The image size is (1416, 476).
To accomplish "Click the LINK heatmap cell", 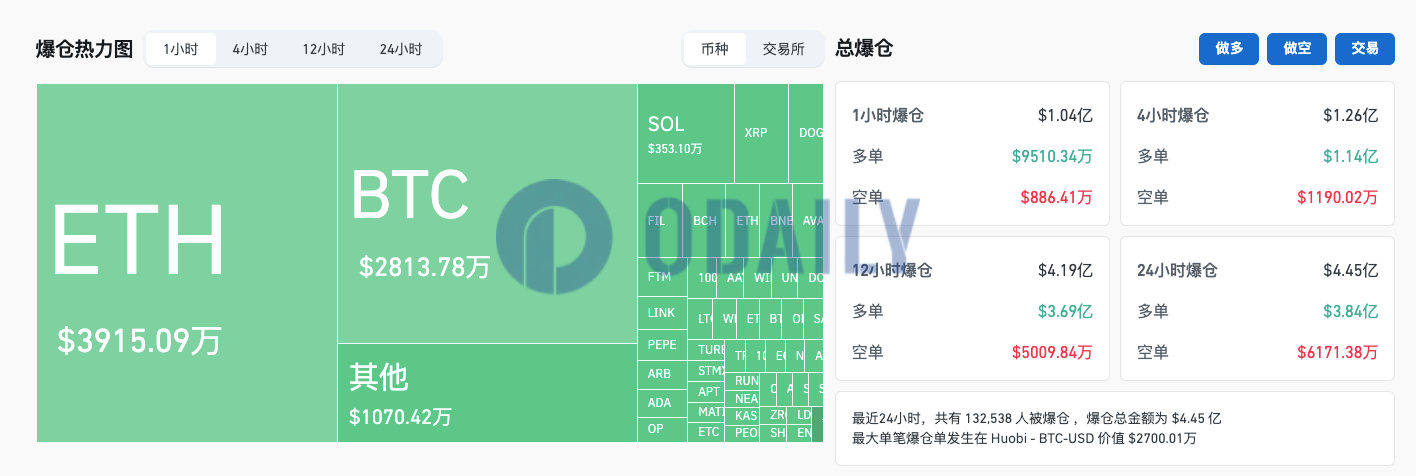I will [662, 313].
